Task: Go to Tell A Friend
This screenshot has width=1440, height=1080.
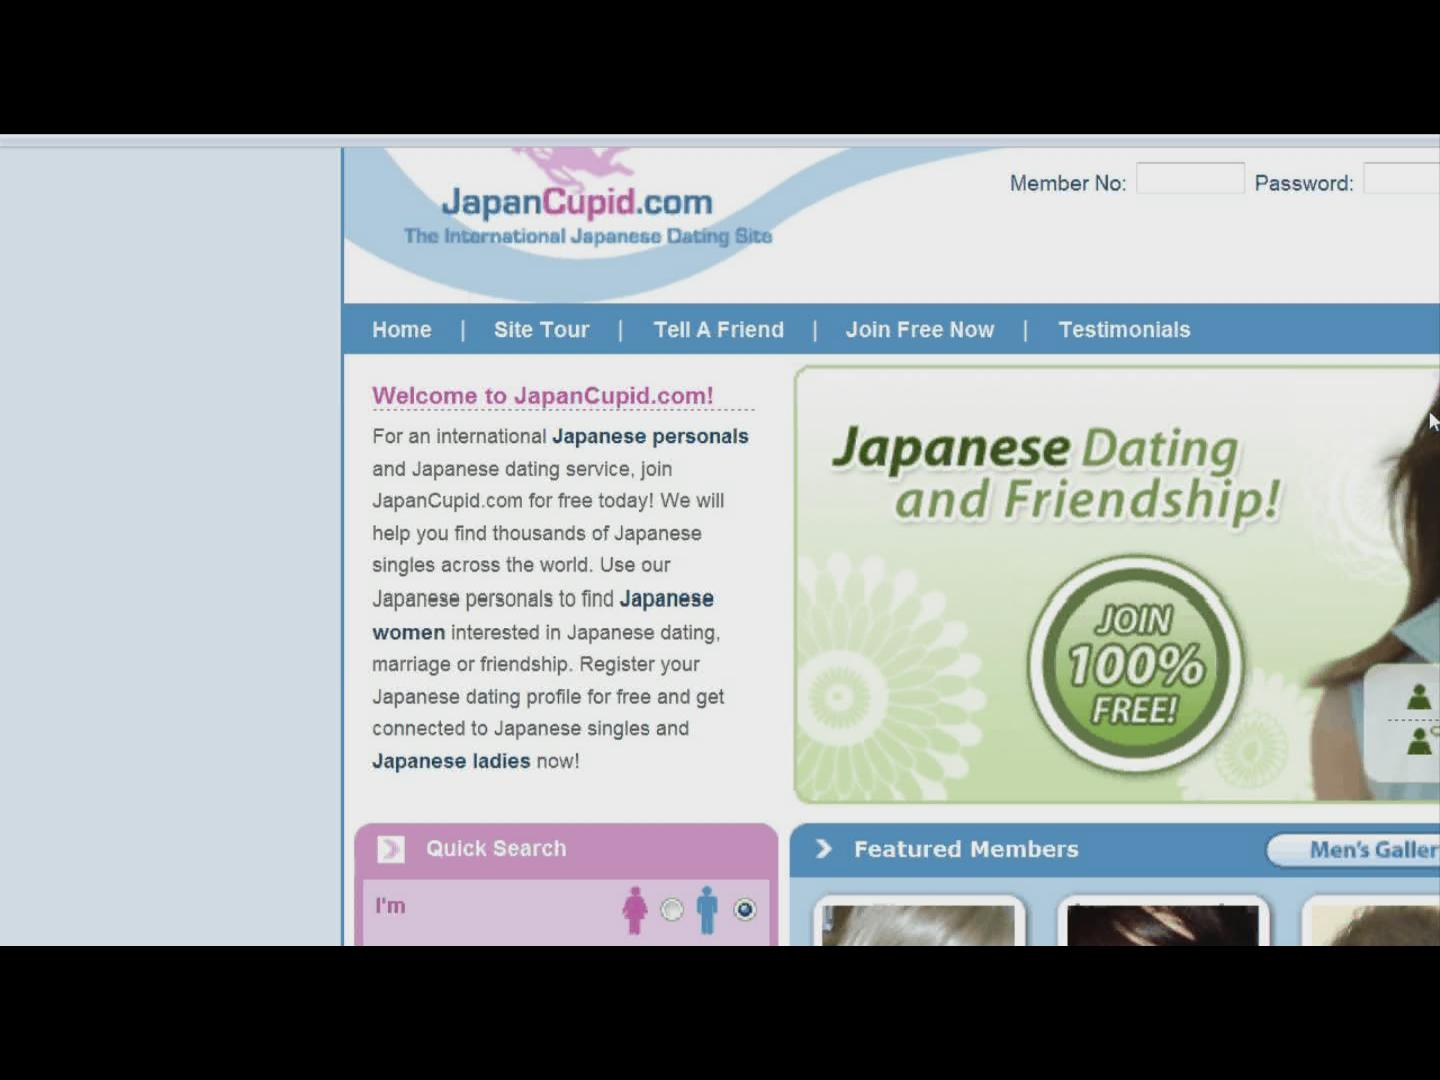Action: point(719,330)
